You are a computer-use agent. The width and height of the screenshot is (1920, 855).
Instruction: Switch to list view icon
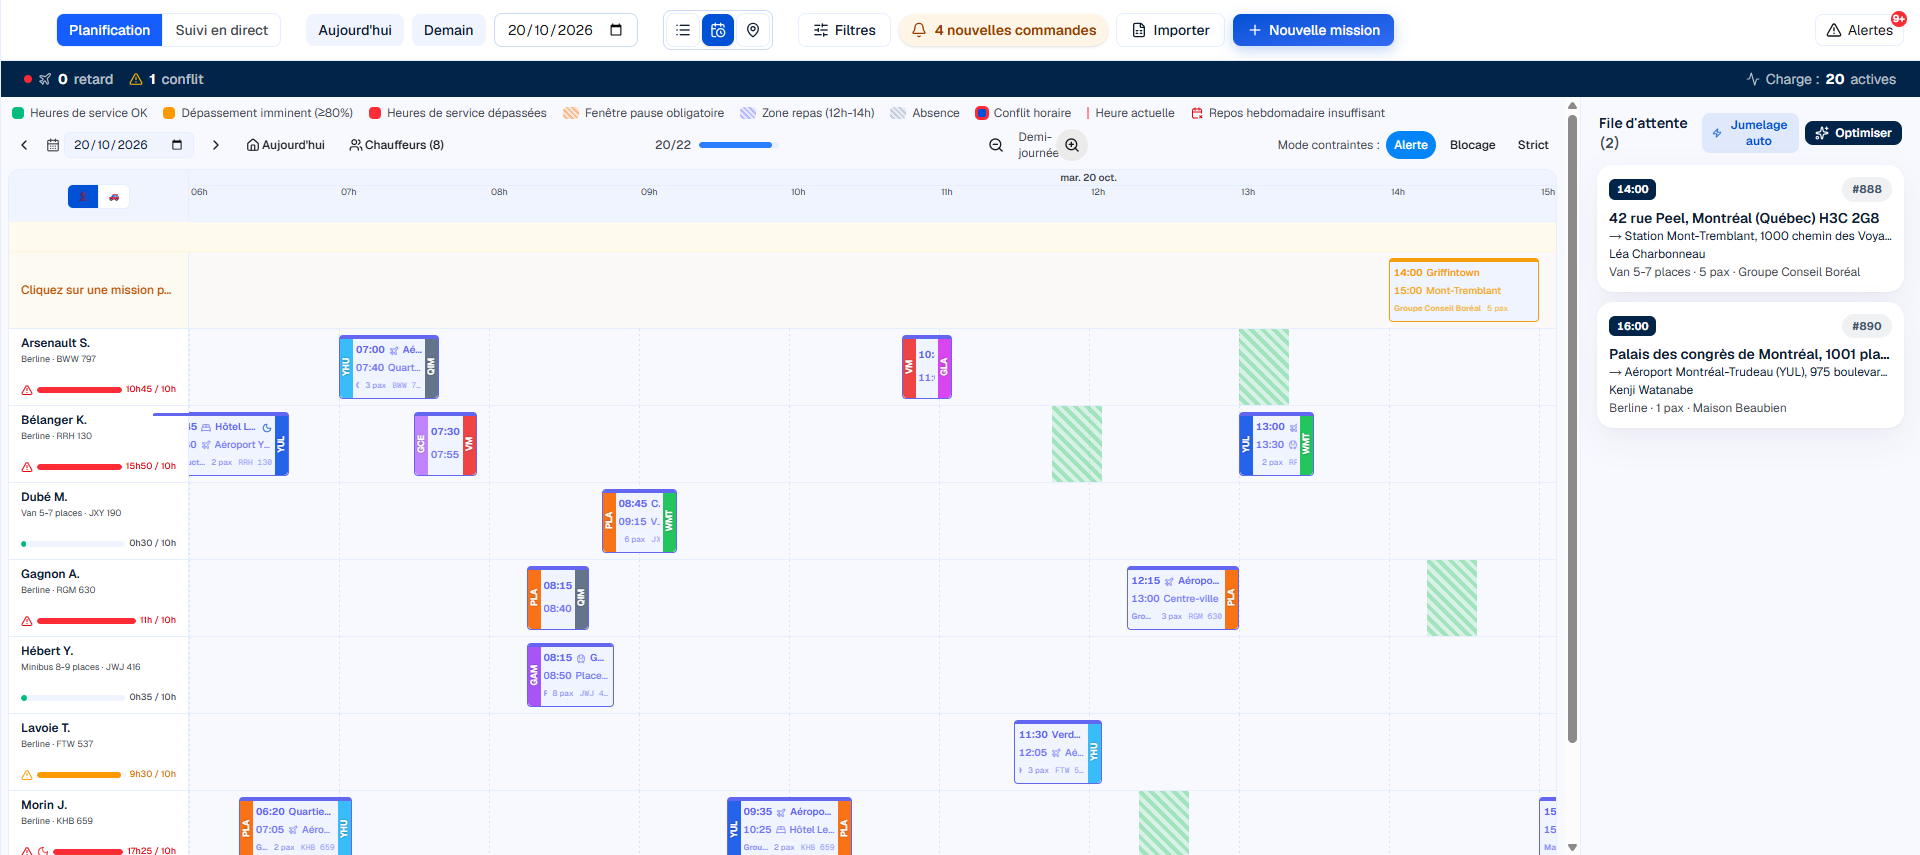(683, 30)
